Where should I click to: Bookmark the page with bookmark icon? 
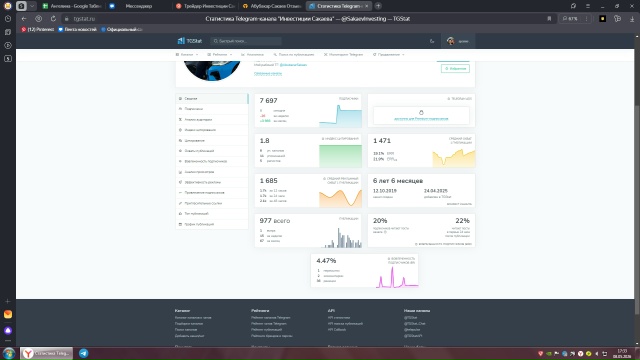[549, 19]
